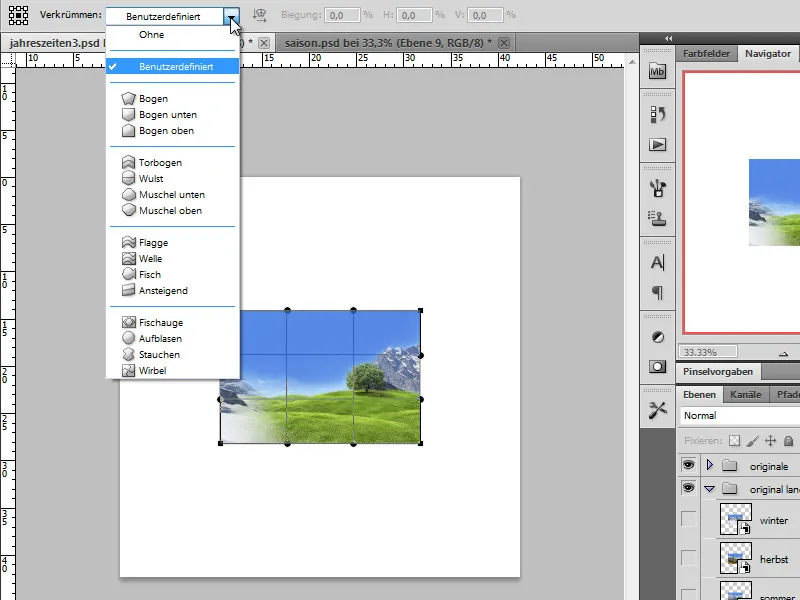Switch to the Kanäle tab
800x600 pixels.
(745, 394)
